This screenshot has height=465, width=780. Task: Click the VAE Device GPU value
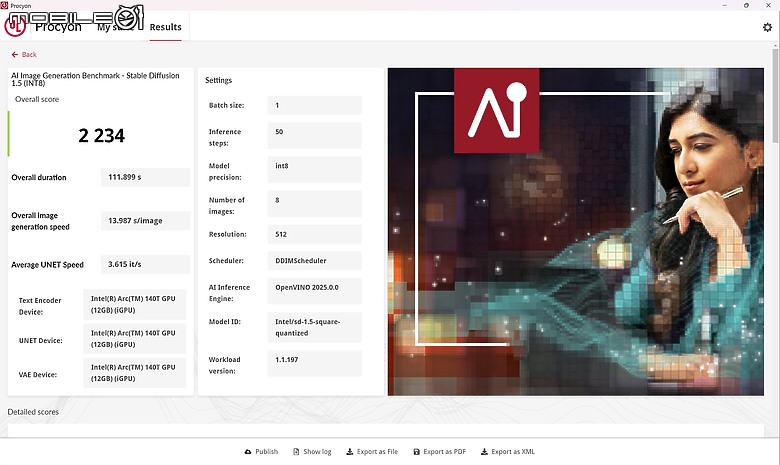pyautogui.click(x=135, y=373)
